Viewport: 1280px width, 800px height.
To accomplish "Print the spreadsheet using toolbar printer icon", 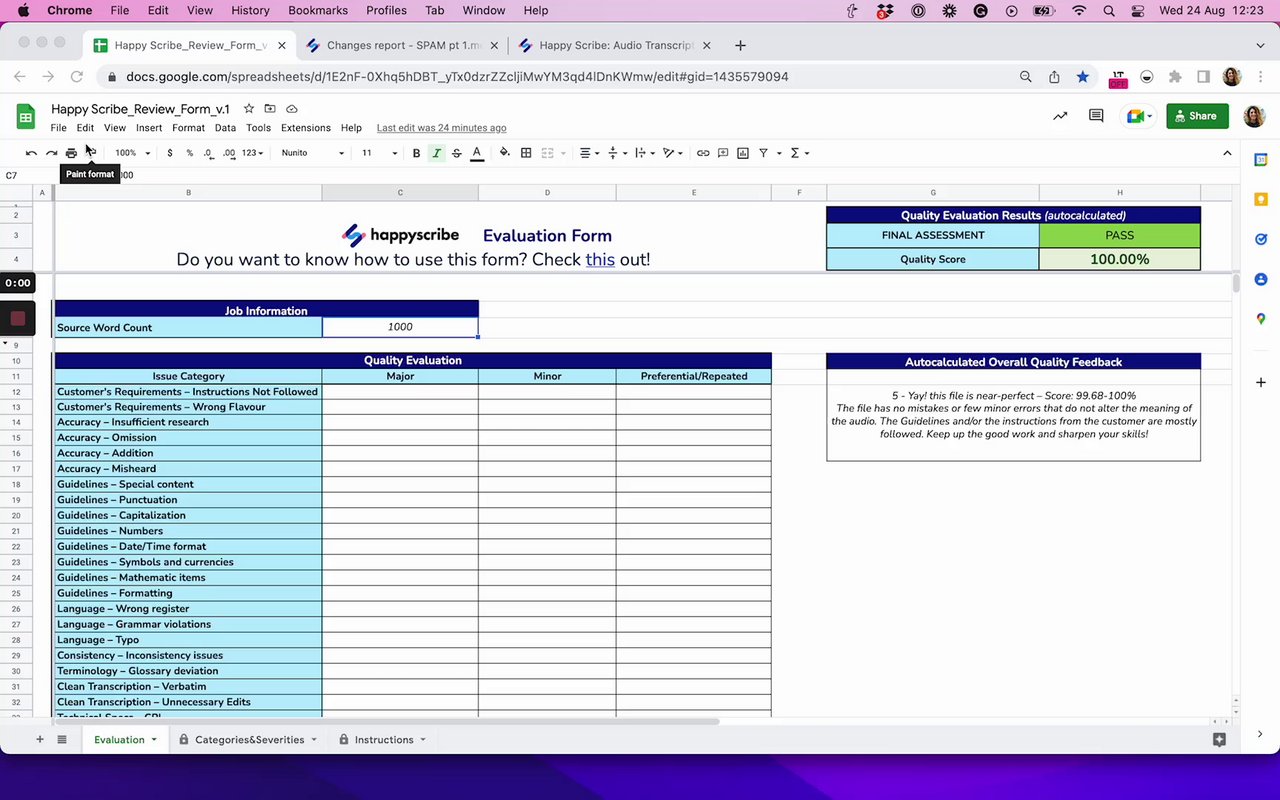I will [71, 153].
